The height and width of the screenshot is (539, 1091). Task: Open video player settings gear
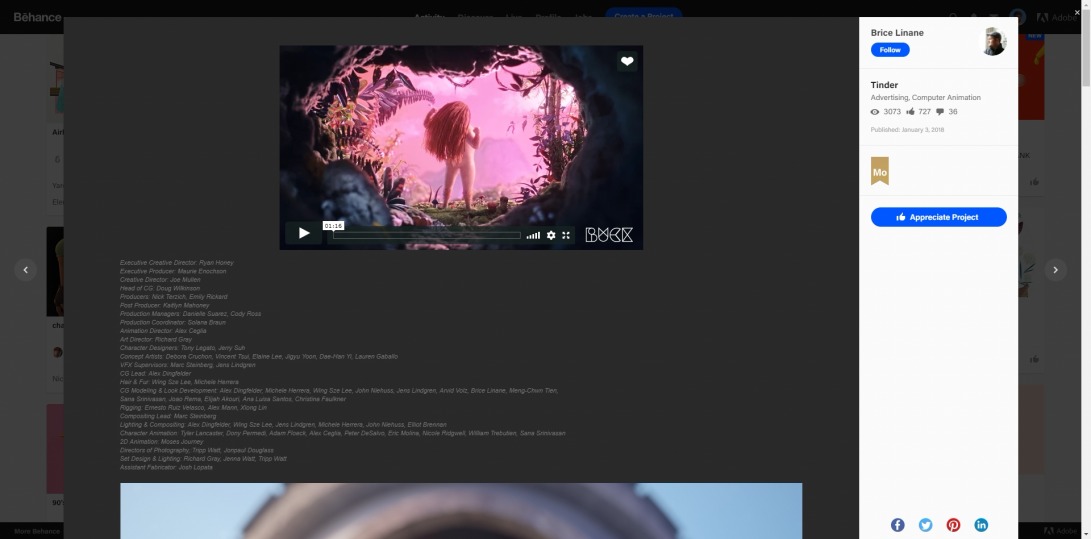(x=551, y=235)
